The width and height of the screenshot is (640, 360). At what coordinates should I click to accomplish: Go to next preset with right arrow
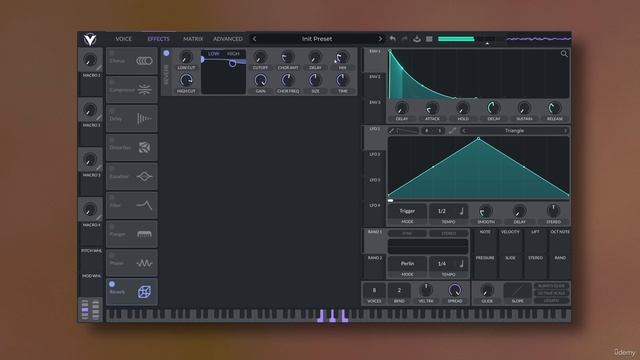click(380, 39)
